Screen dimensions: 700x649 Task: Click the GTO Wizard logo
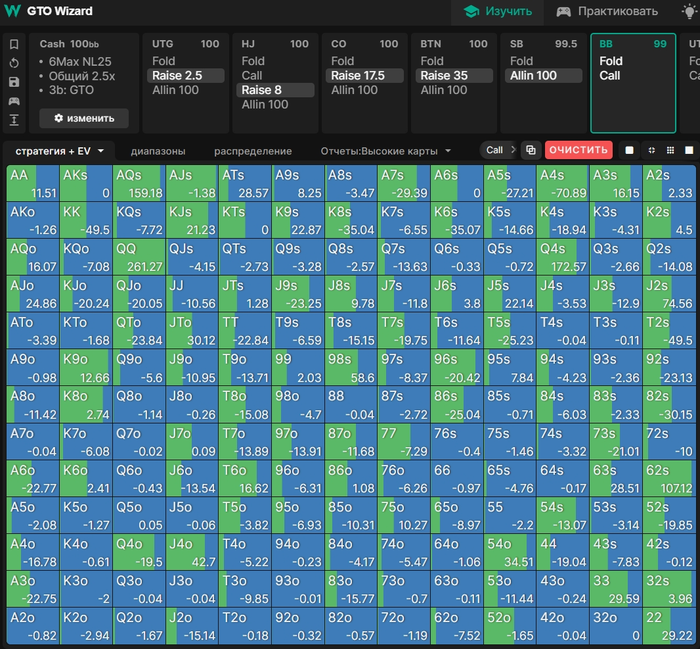click(48, 11)
